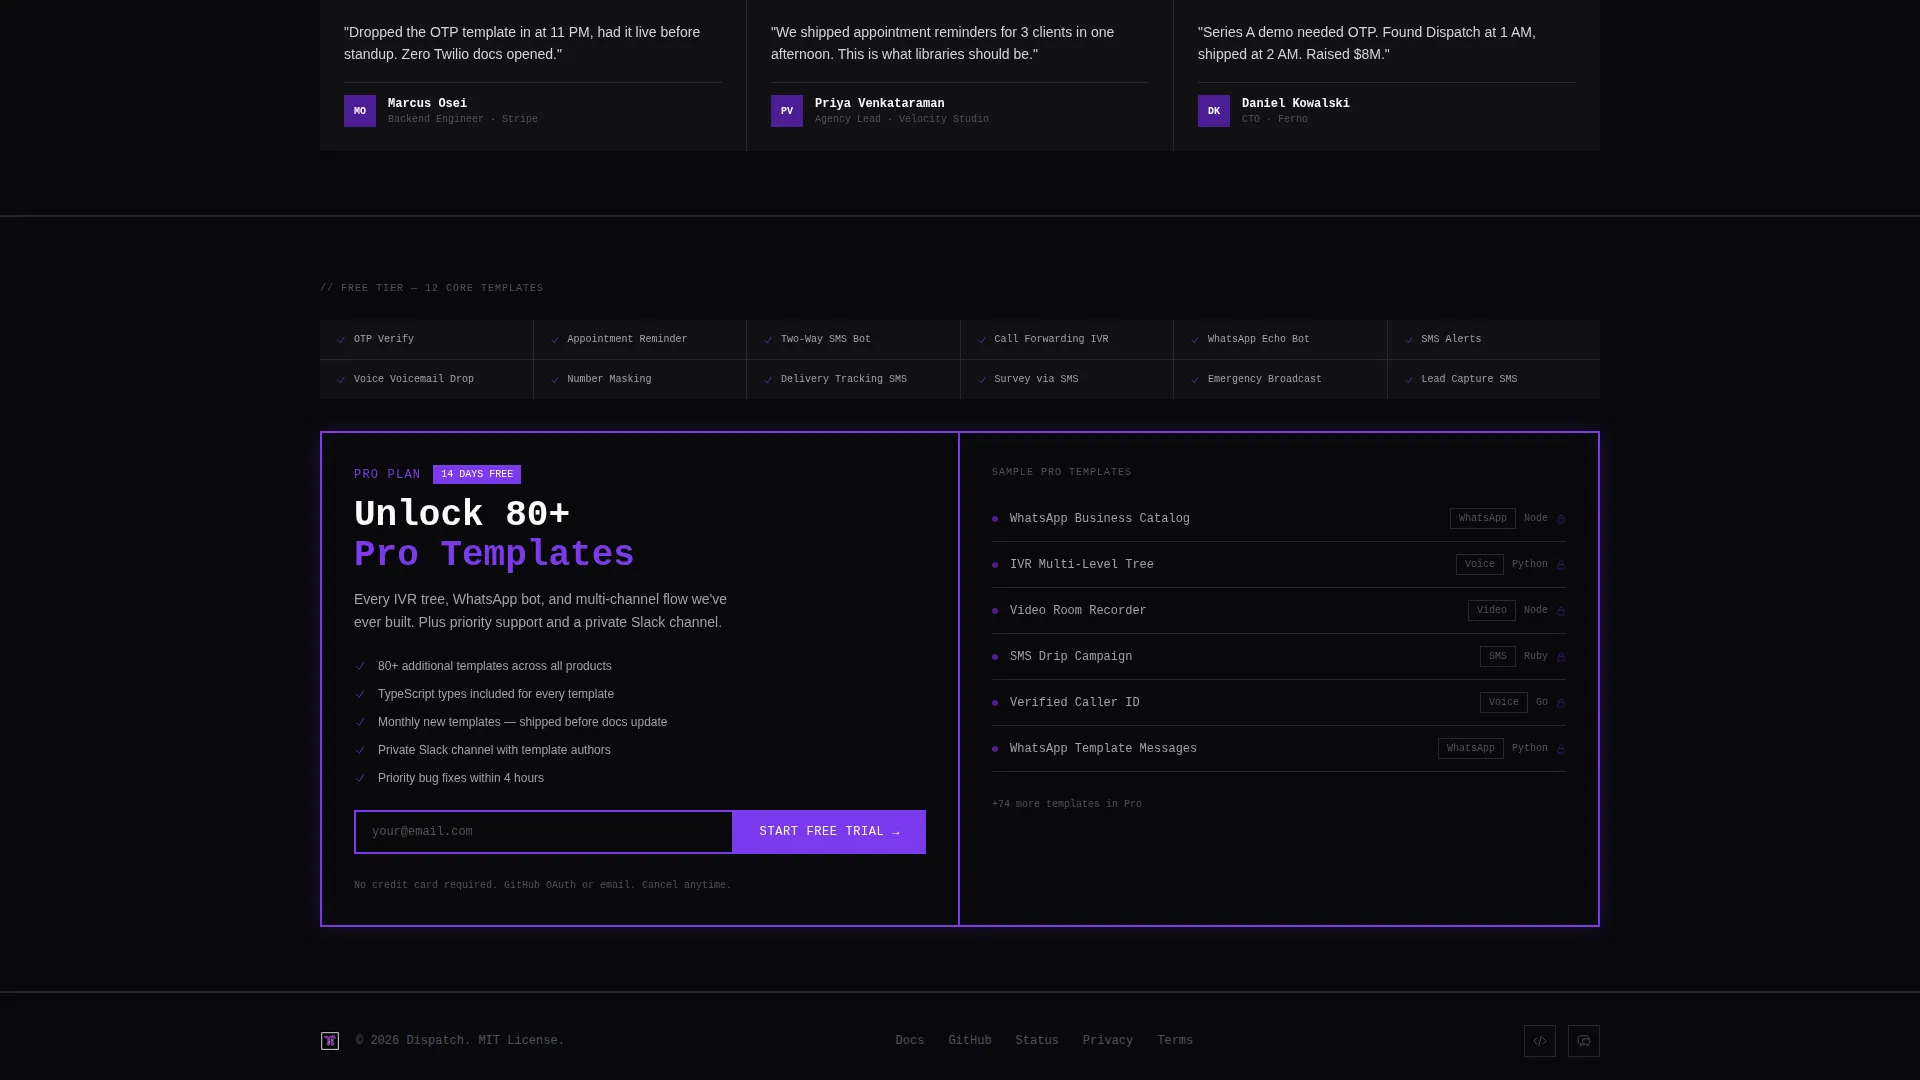Open the IVR Multi-Level Tree pro template
This screenshot has width=1920, height=1080.
(1279, 565)
